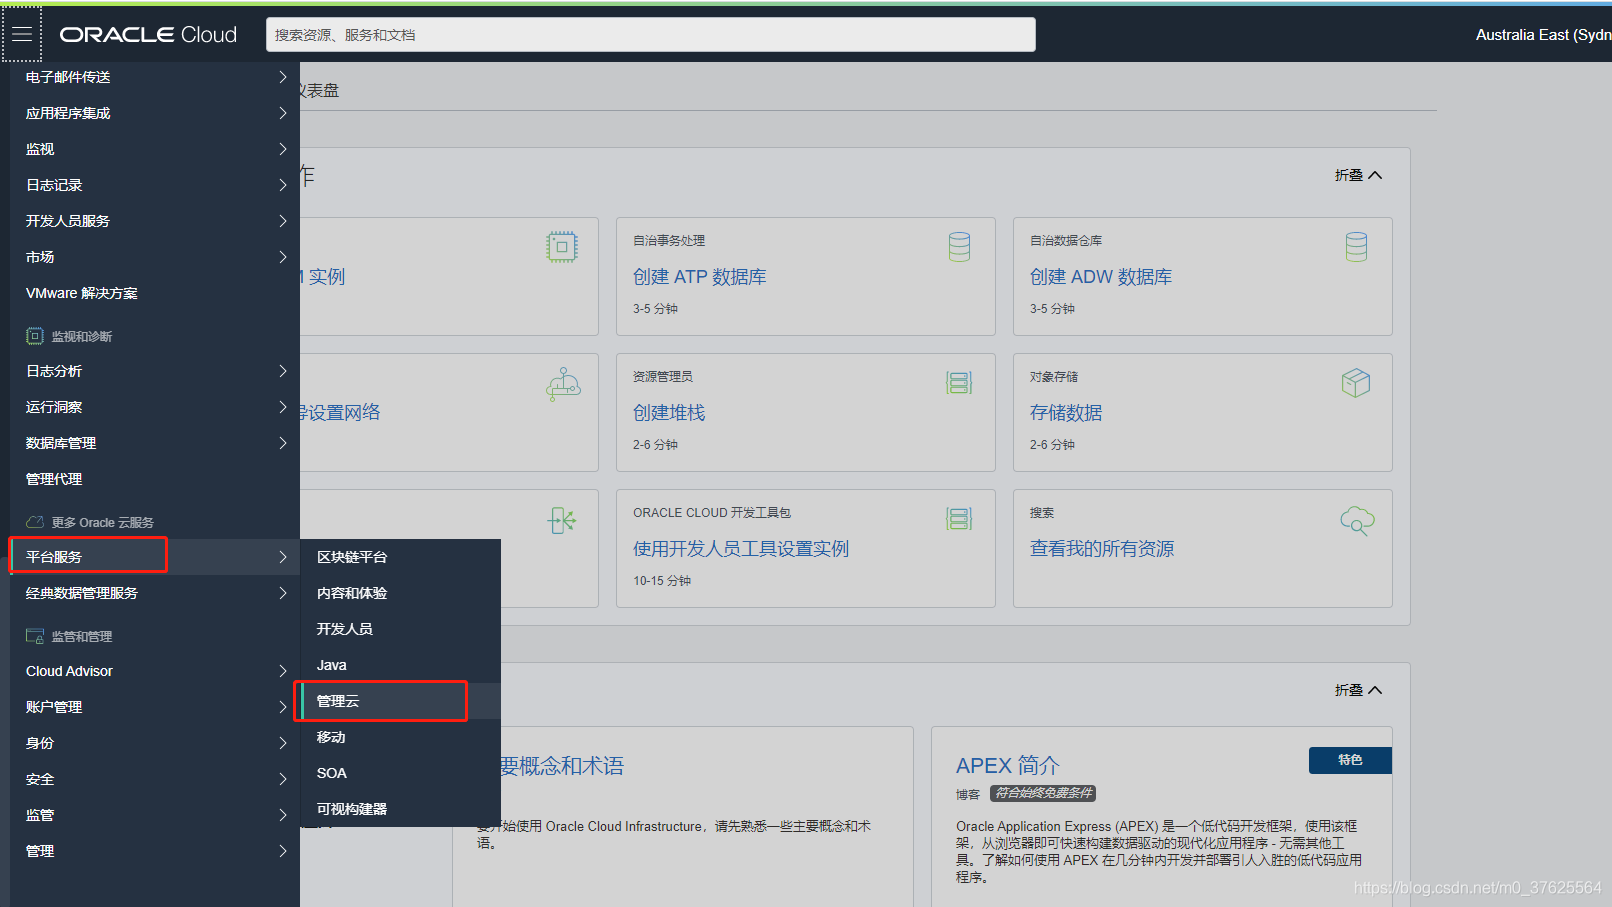Screen dimensions: 1612x907
Task: Click 存储数据 link
Action: pyautogui.click(x=1066, y=413)
